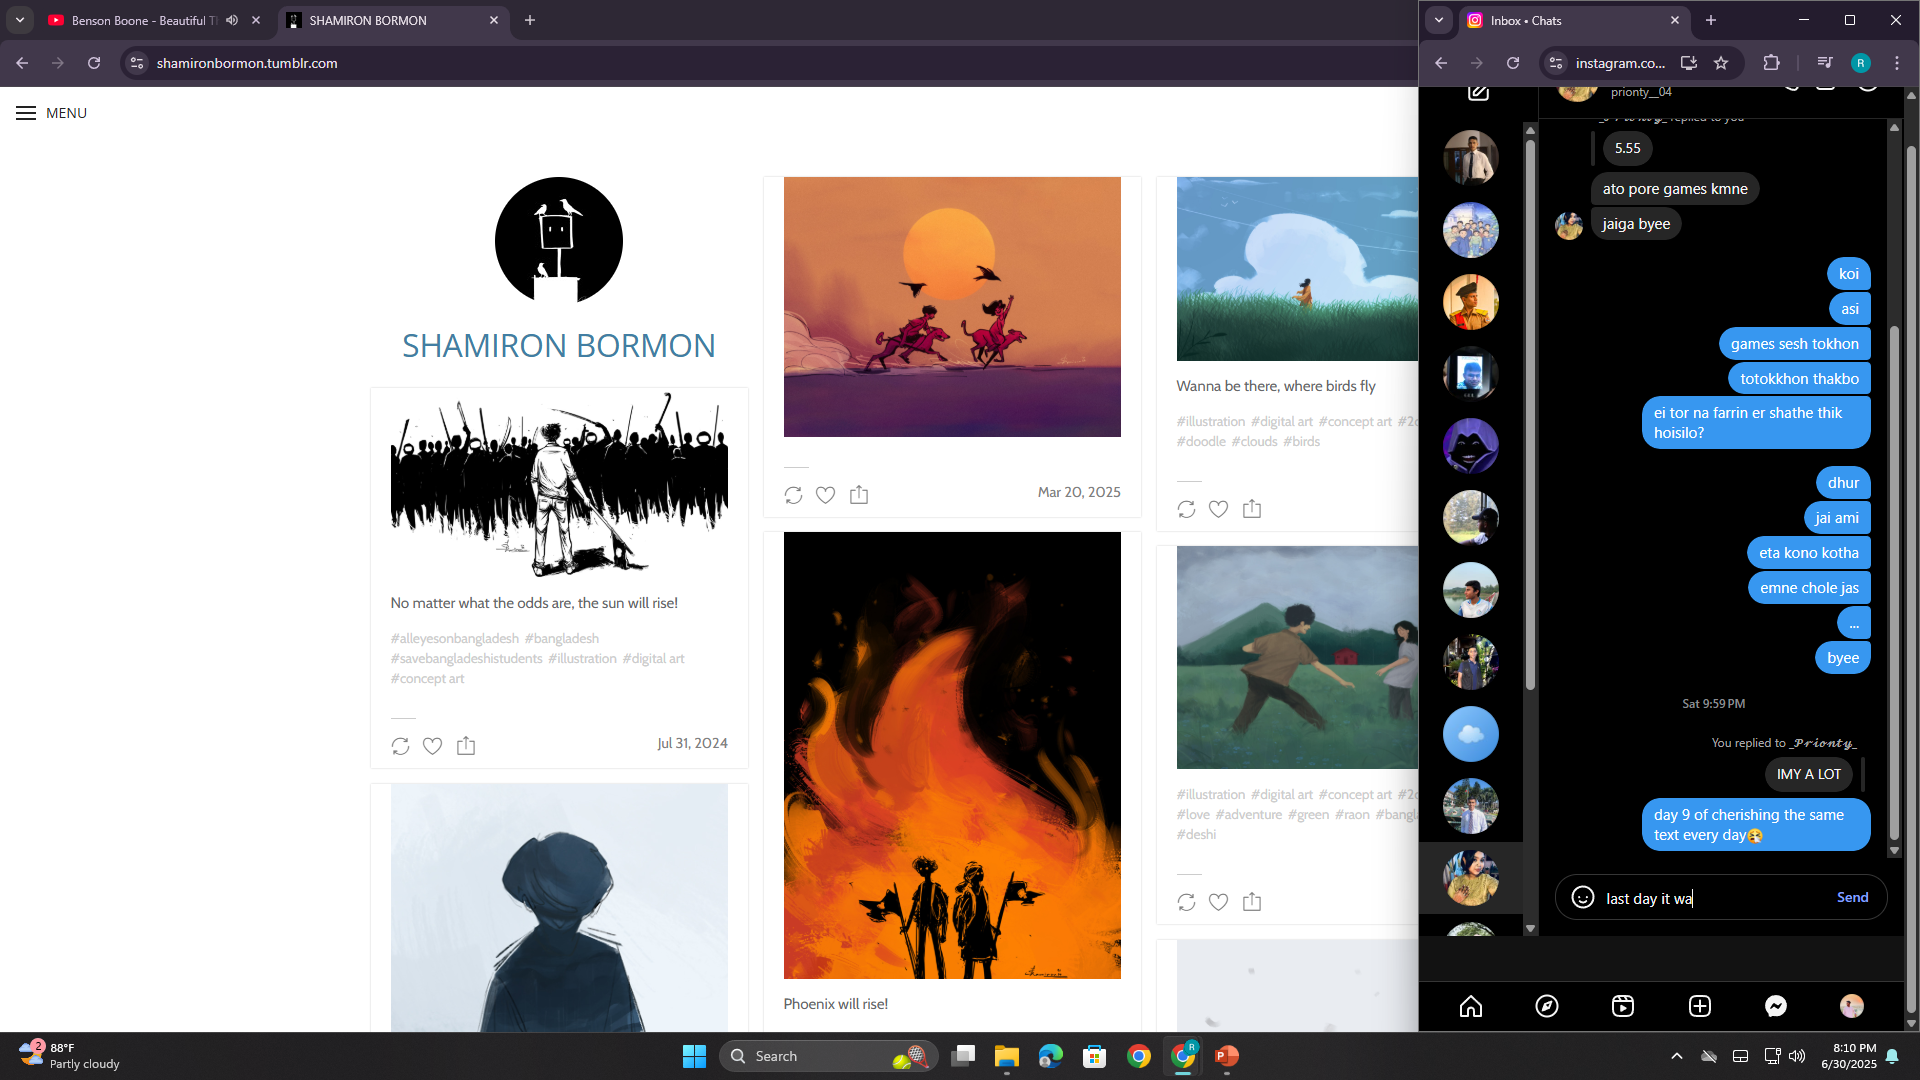This screenshot has height=1080, width=1920.
Task: Open Instagram profile avatar in bottom bar
Action: (1852, 1006)
